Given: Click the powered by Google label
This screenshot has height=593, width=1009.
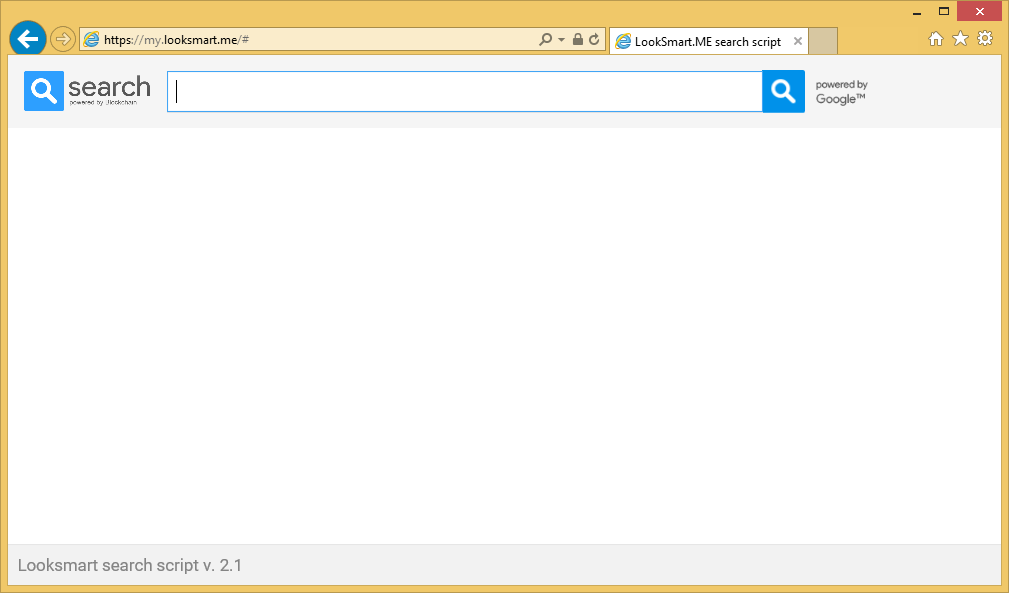Looking at the screenshot, I should coord(841,92).
